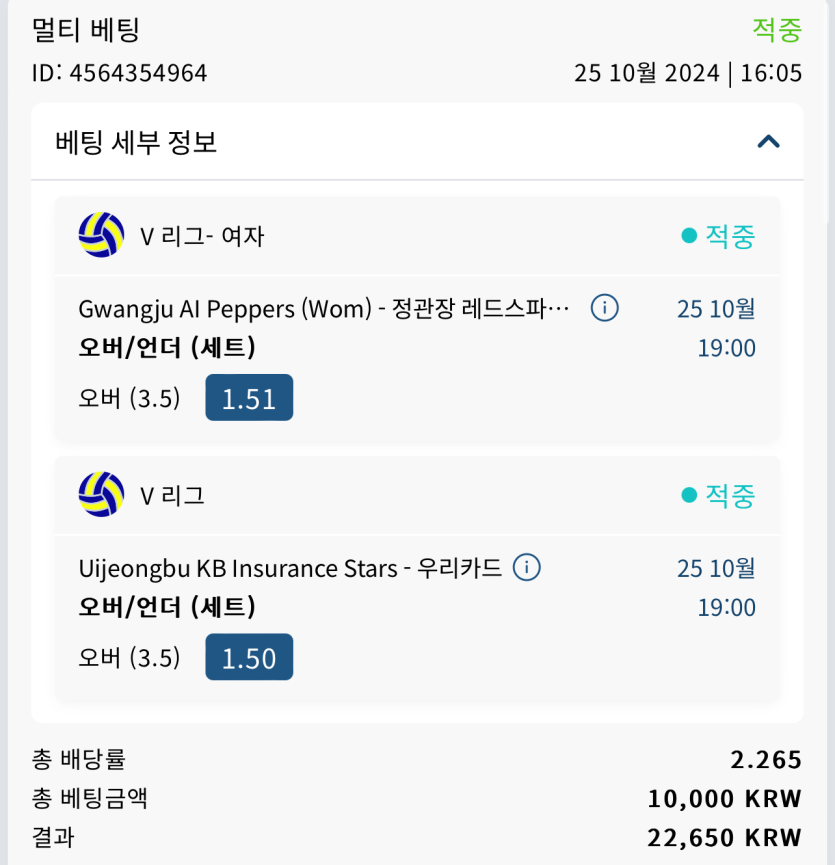Screen dimensions: 835x865
Task: Click the 총 베팅금액 value 10,000 KRW
Action: 725,799
